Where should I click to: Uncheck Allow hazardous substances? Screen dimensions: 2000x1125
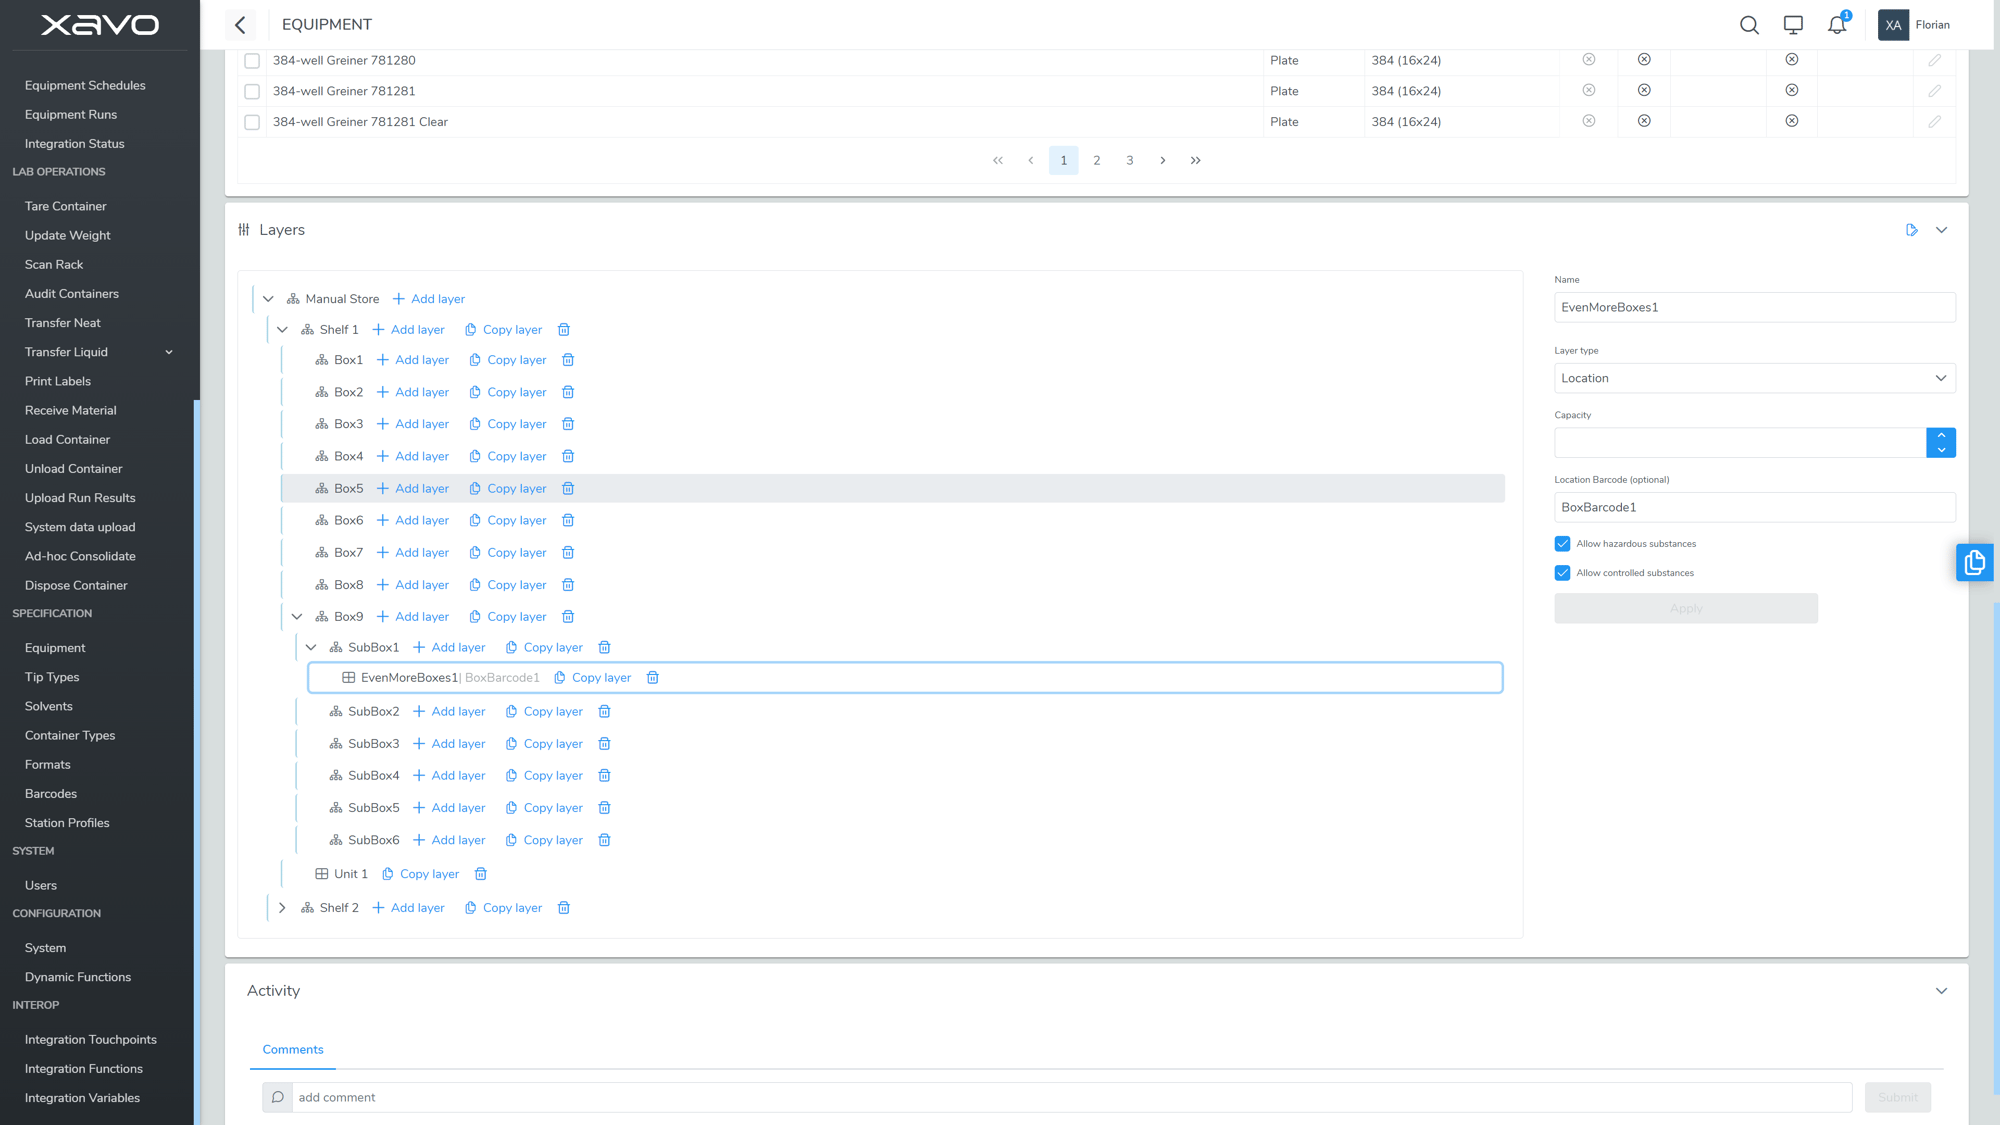tap(1562, 544)
